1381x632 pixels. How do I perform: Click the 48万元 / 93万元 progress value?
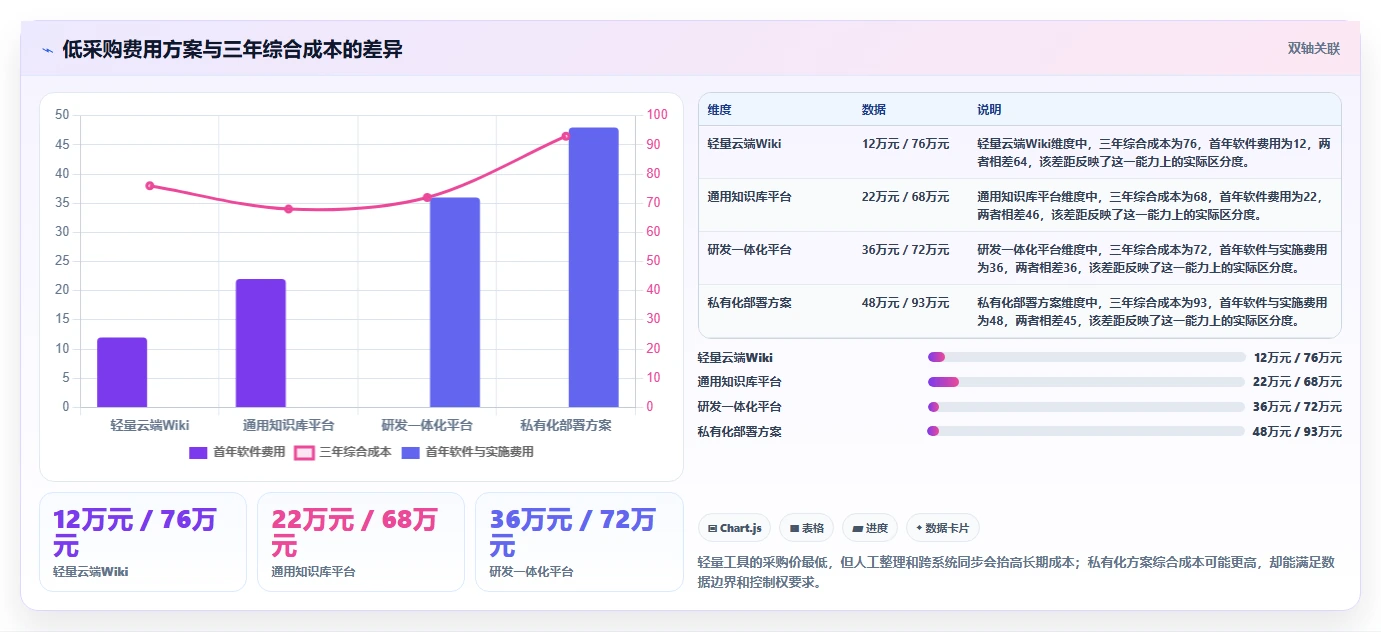point(1298,432)
